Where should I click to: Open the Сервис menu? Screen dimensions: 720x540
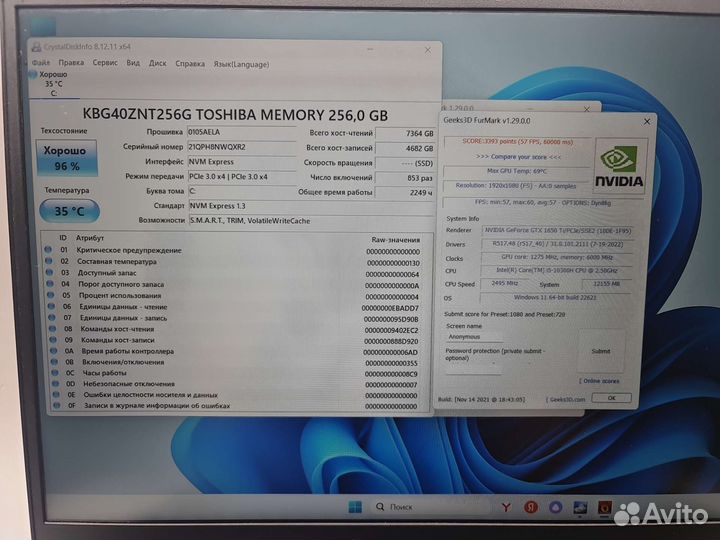coord(105,62)
